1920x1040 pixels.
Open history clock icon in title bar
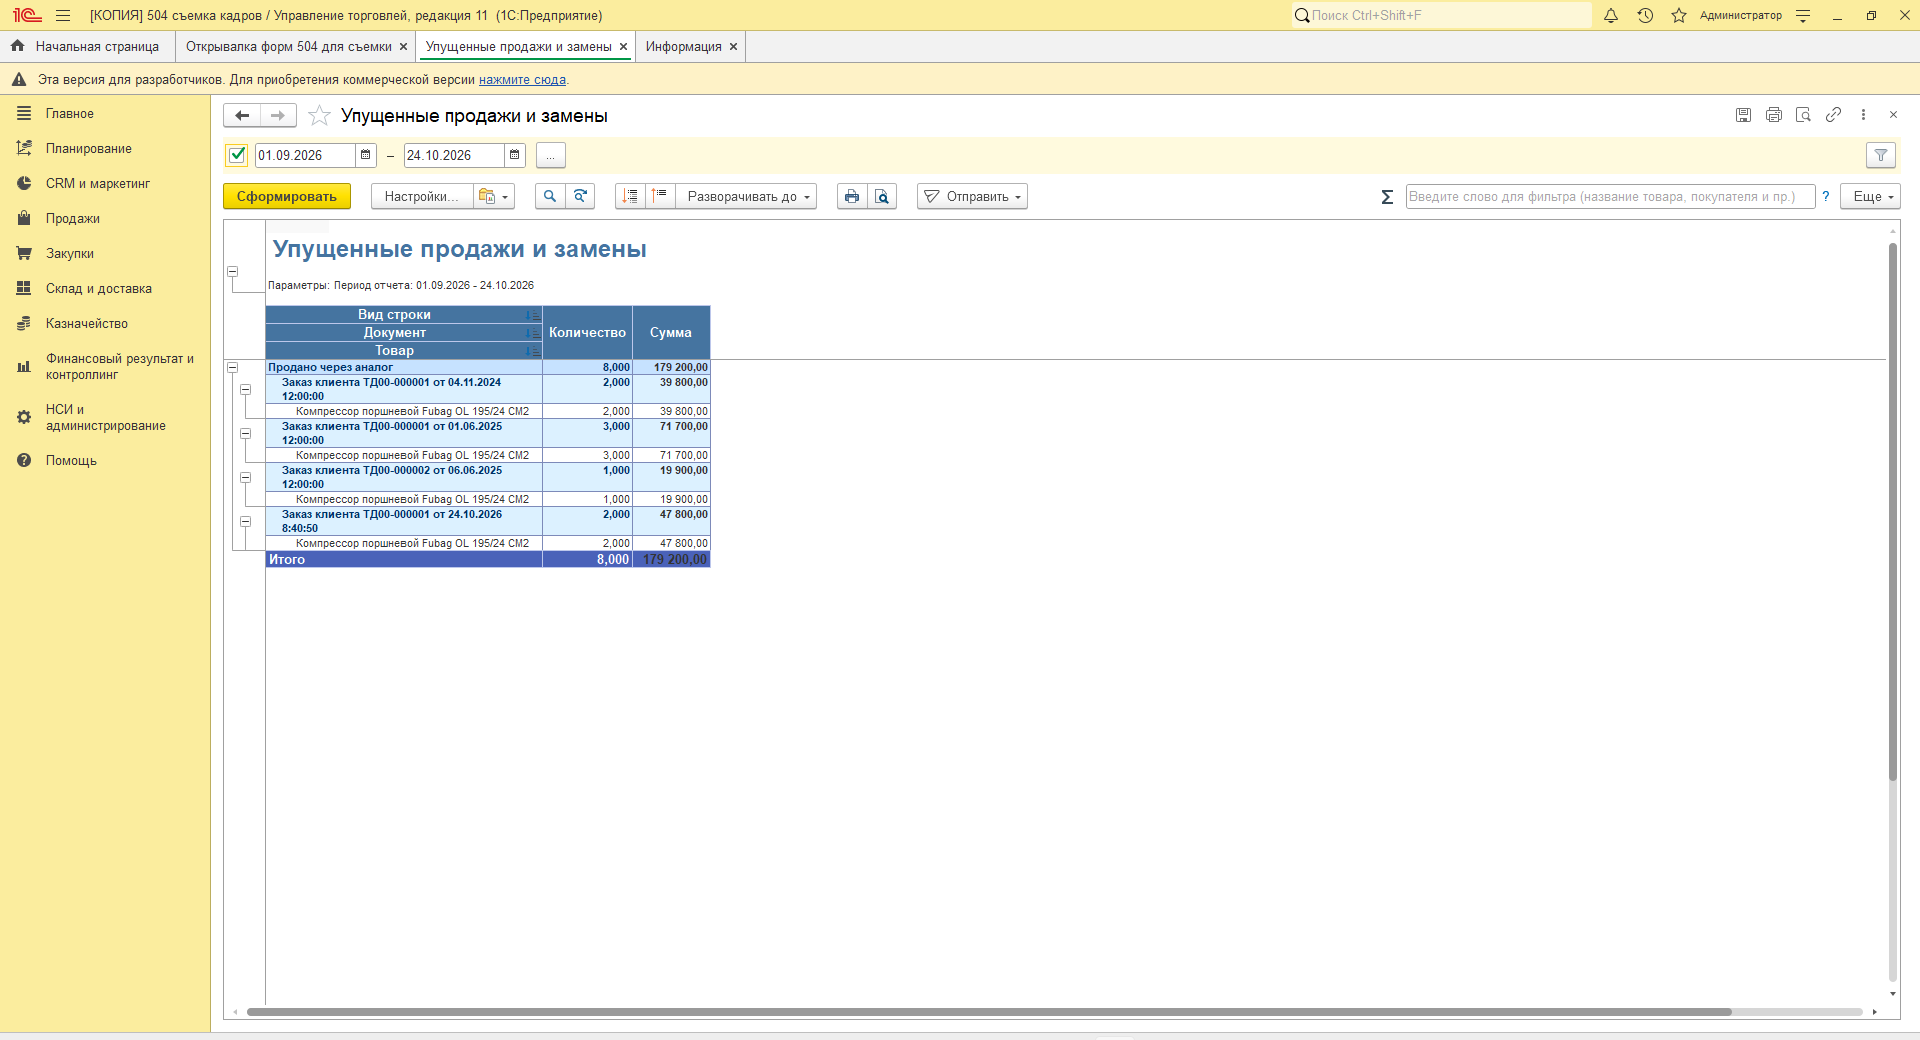coord(1645,15)
